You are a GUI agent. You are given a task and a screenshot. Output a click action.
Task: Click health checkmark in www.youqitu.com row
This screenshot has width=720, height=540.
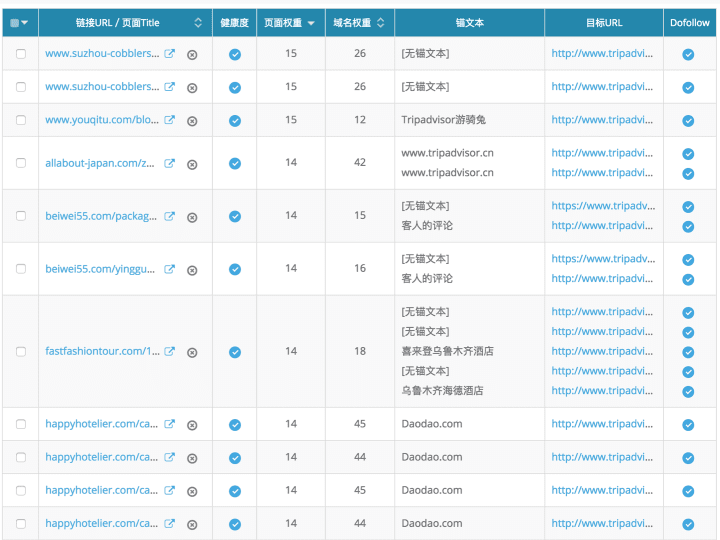pos(235,121)
